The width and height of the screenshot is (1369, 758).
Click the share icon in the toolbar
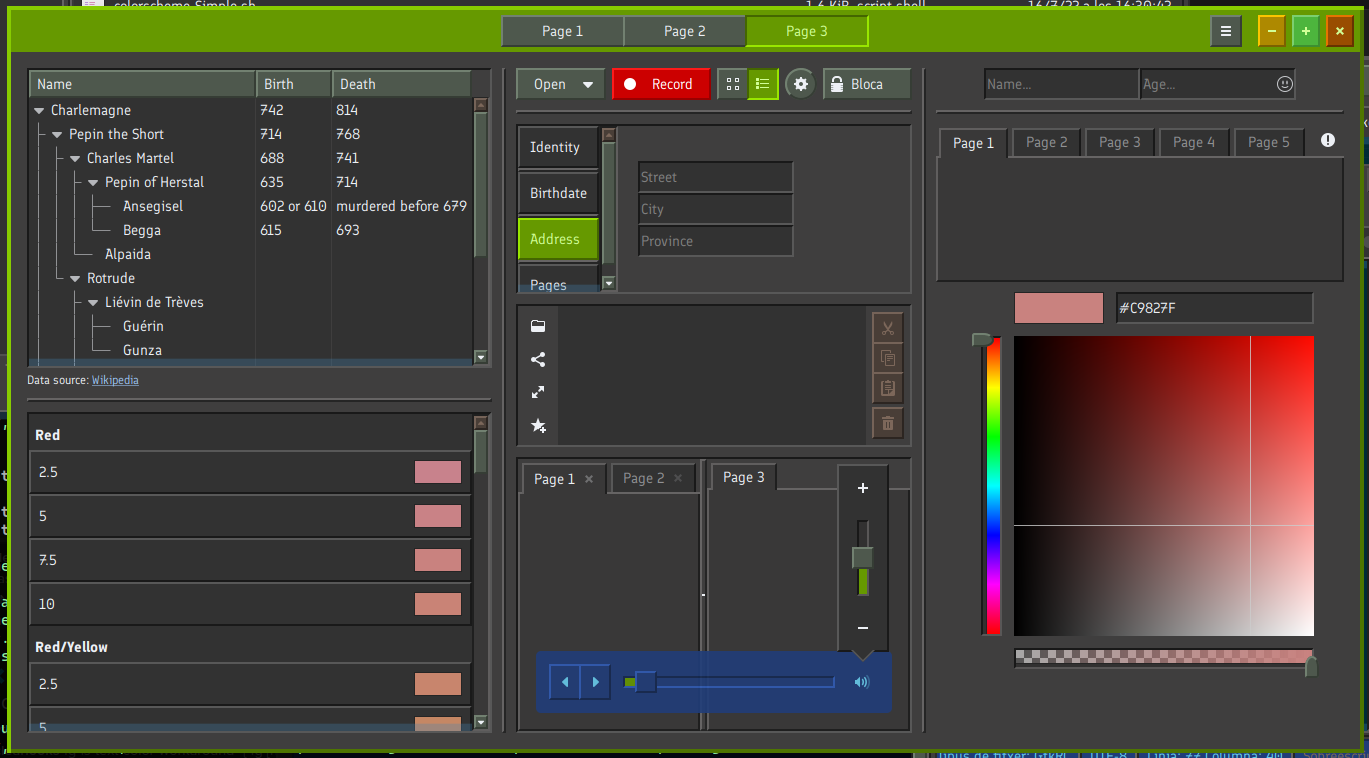[x=538, y=360]
